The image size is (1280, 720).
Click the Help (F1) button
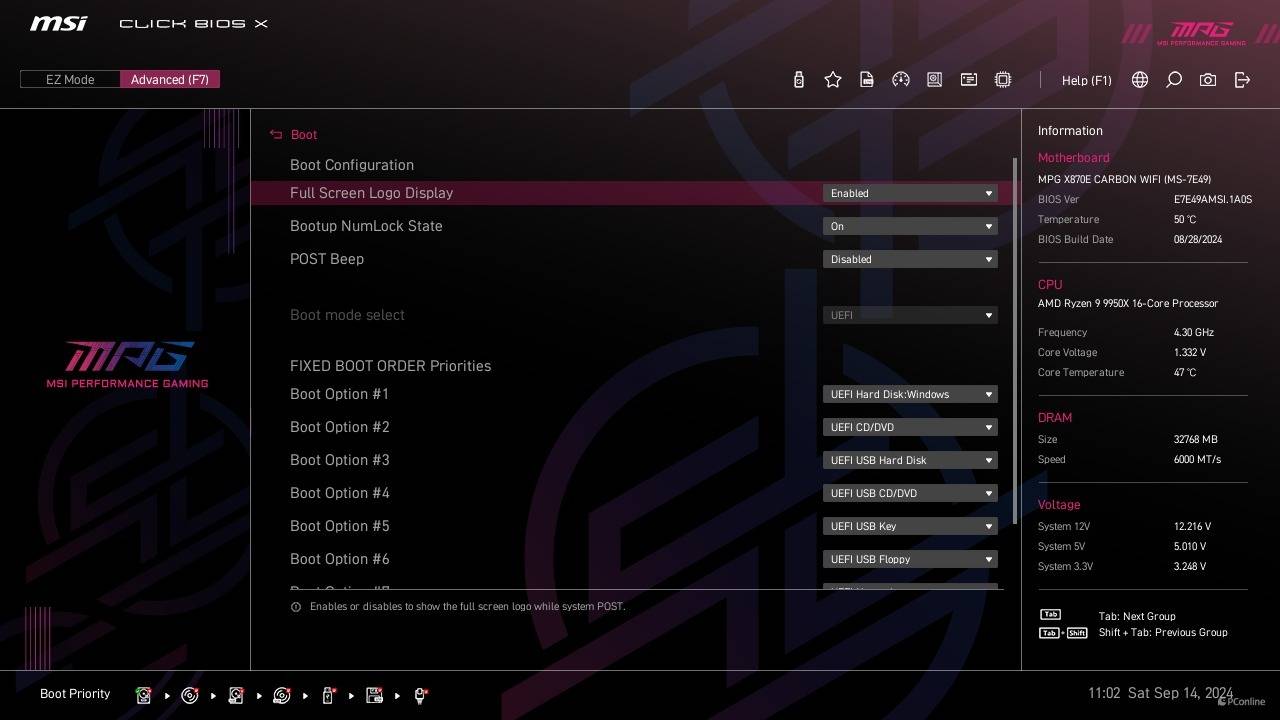1086,80
